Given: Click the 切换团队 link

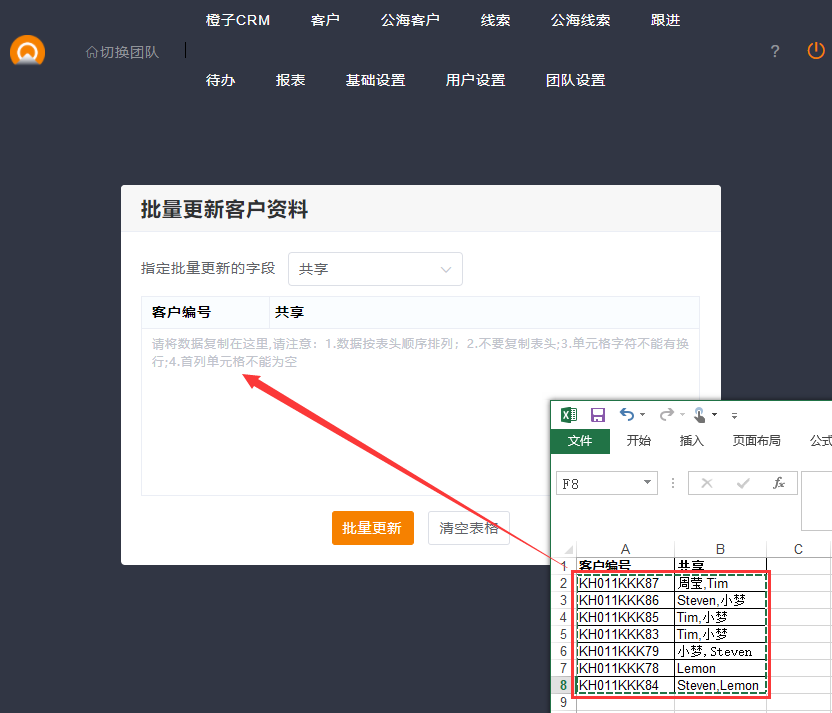Looking at the screenshot, I should (x=122, y=52).
